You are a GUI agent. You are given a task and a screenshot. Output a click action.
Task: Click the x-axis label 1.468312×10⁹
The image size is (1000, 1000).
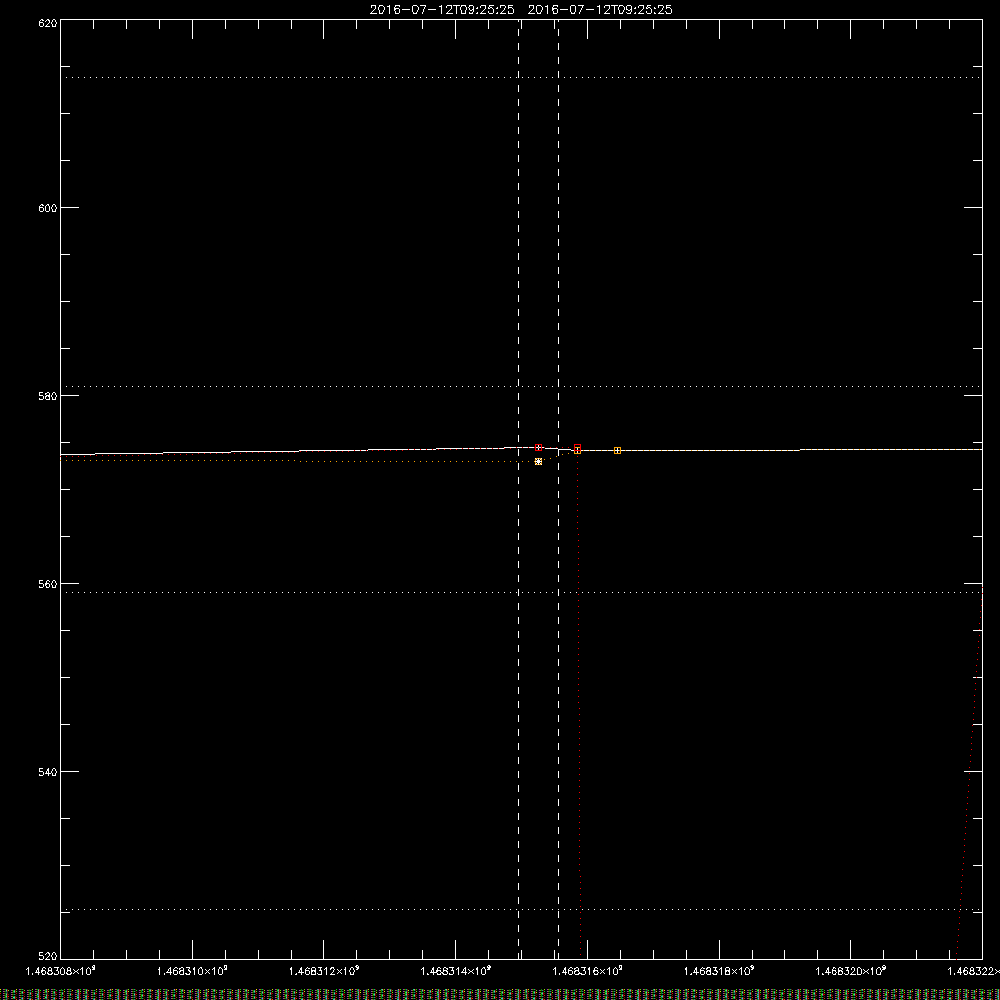[324, 971]
